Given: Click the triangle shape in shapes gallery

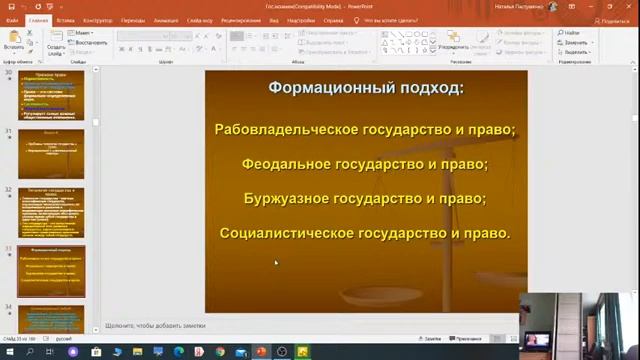Looking at the screenshot, I should pos(384,42).
